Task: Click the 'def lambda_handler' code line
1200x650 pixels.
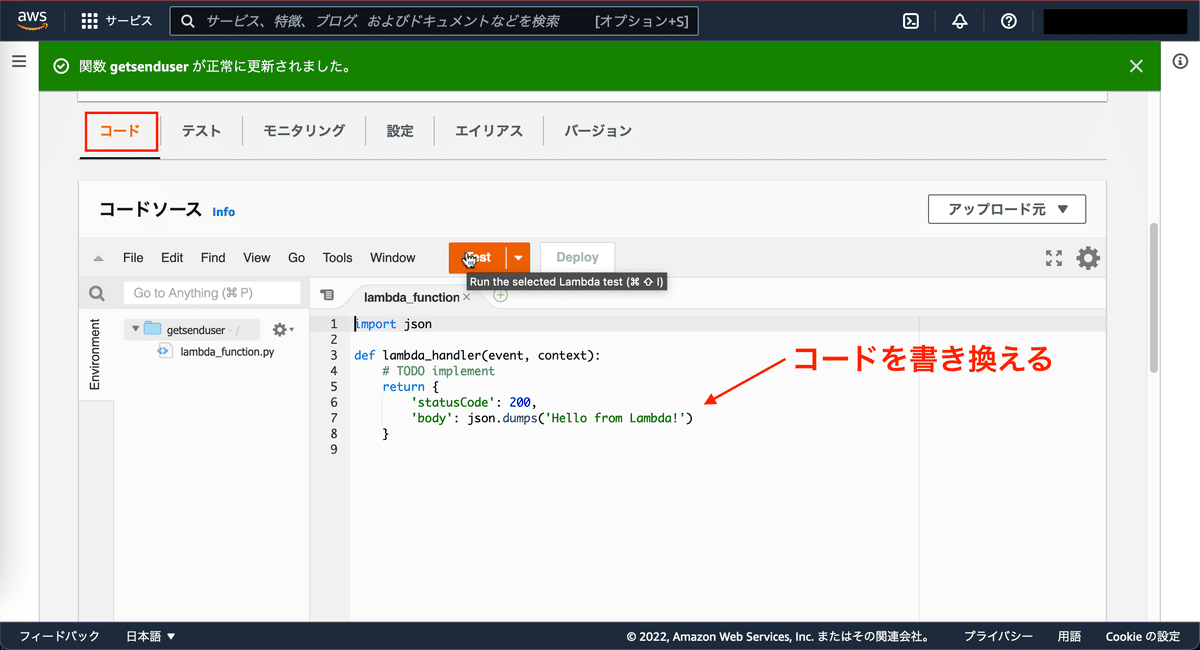Action: pos(476,355)
